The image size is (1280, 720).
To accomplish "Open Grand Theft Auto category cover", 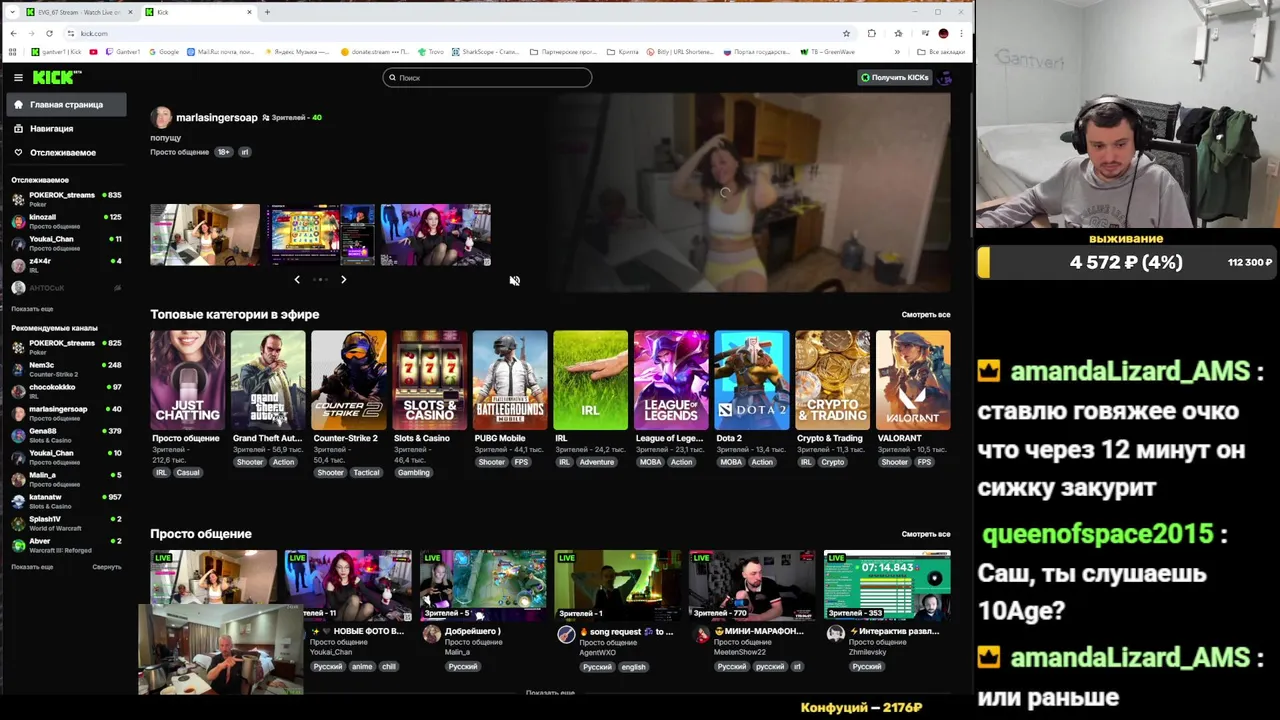I will (x=268, y=380).
